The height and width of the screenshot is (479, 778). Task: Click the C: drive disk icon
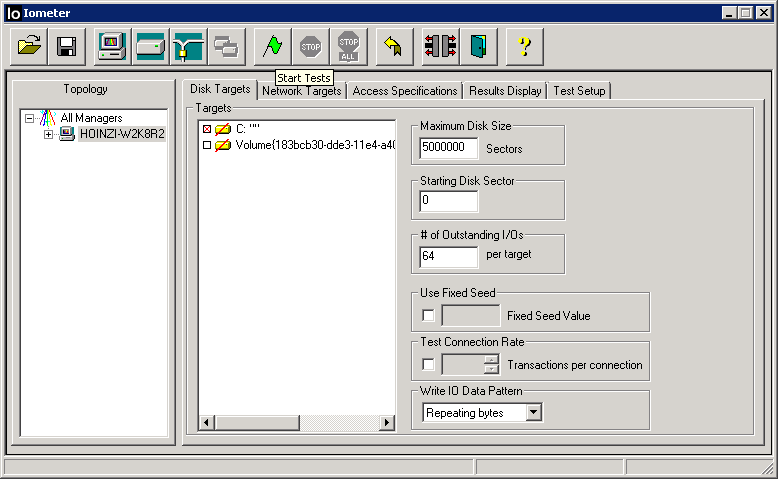(223, 129)
